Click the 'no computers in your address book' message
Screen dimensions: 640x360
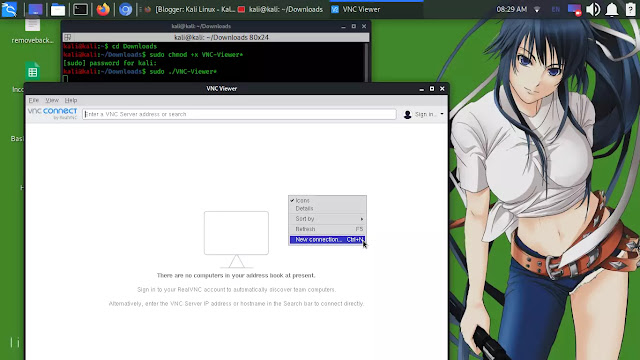(236, 276)
